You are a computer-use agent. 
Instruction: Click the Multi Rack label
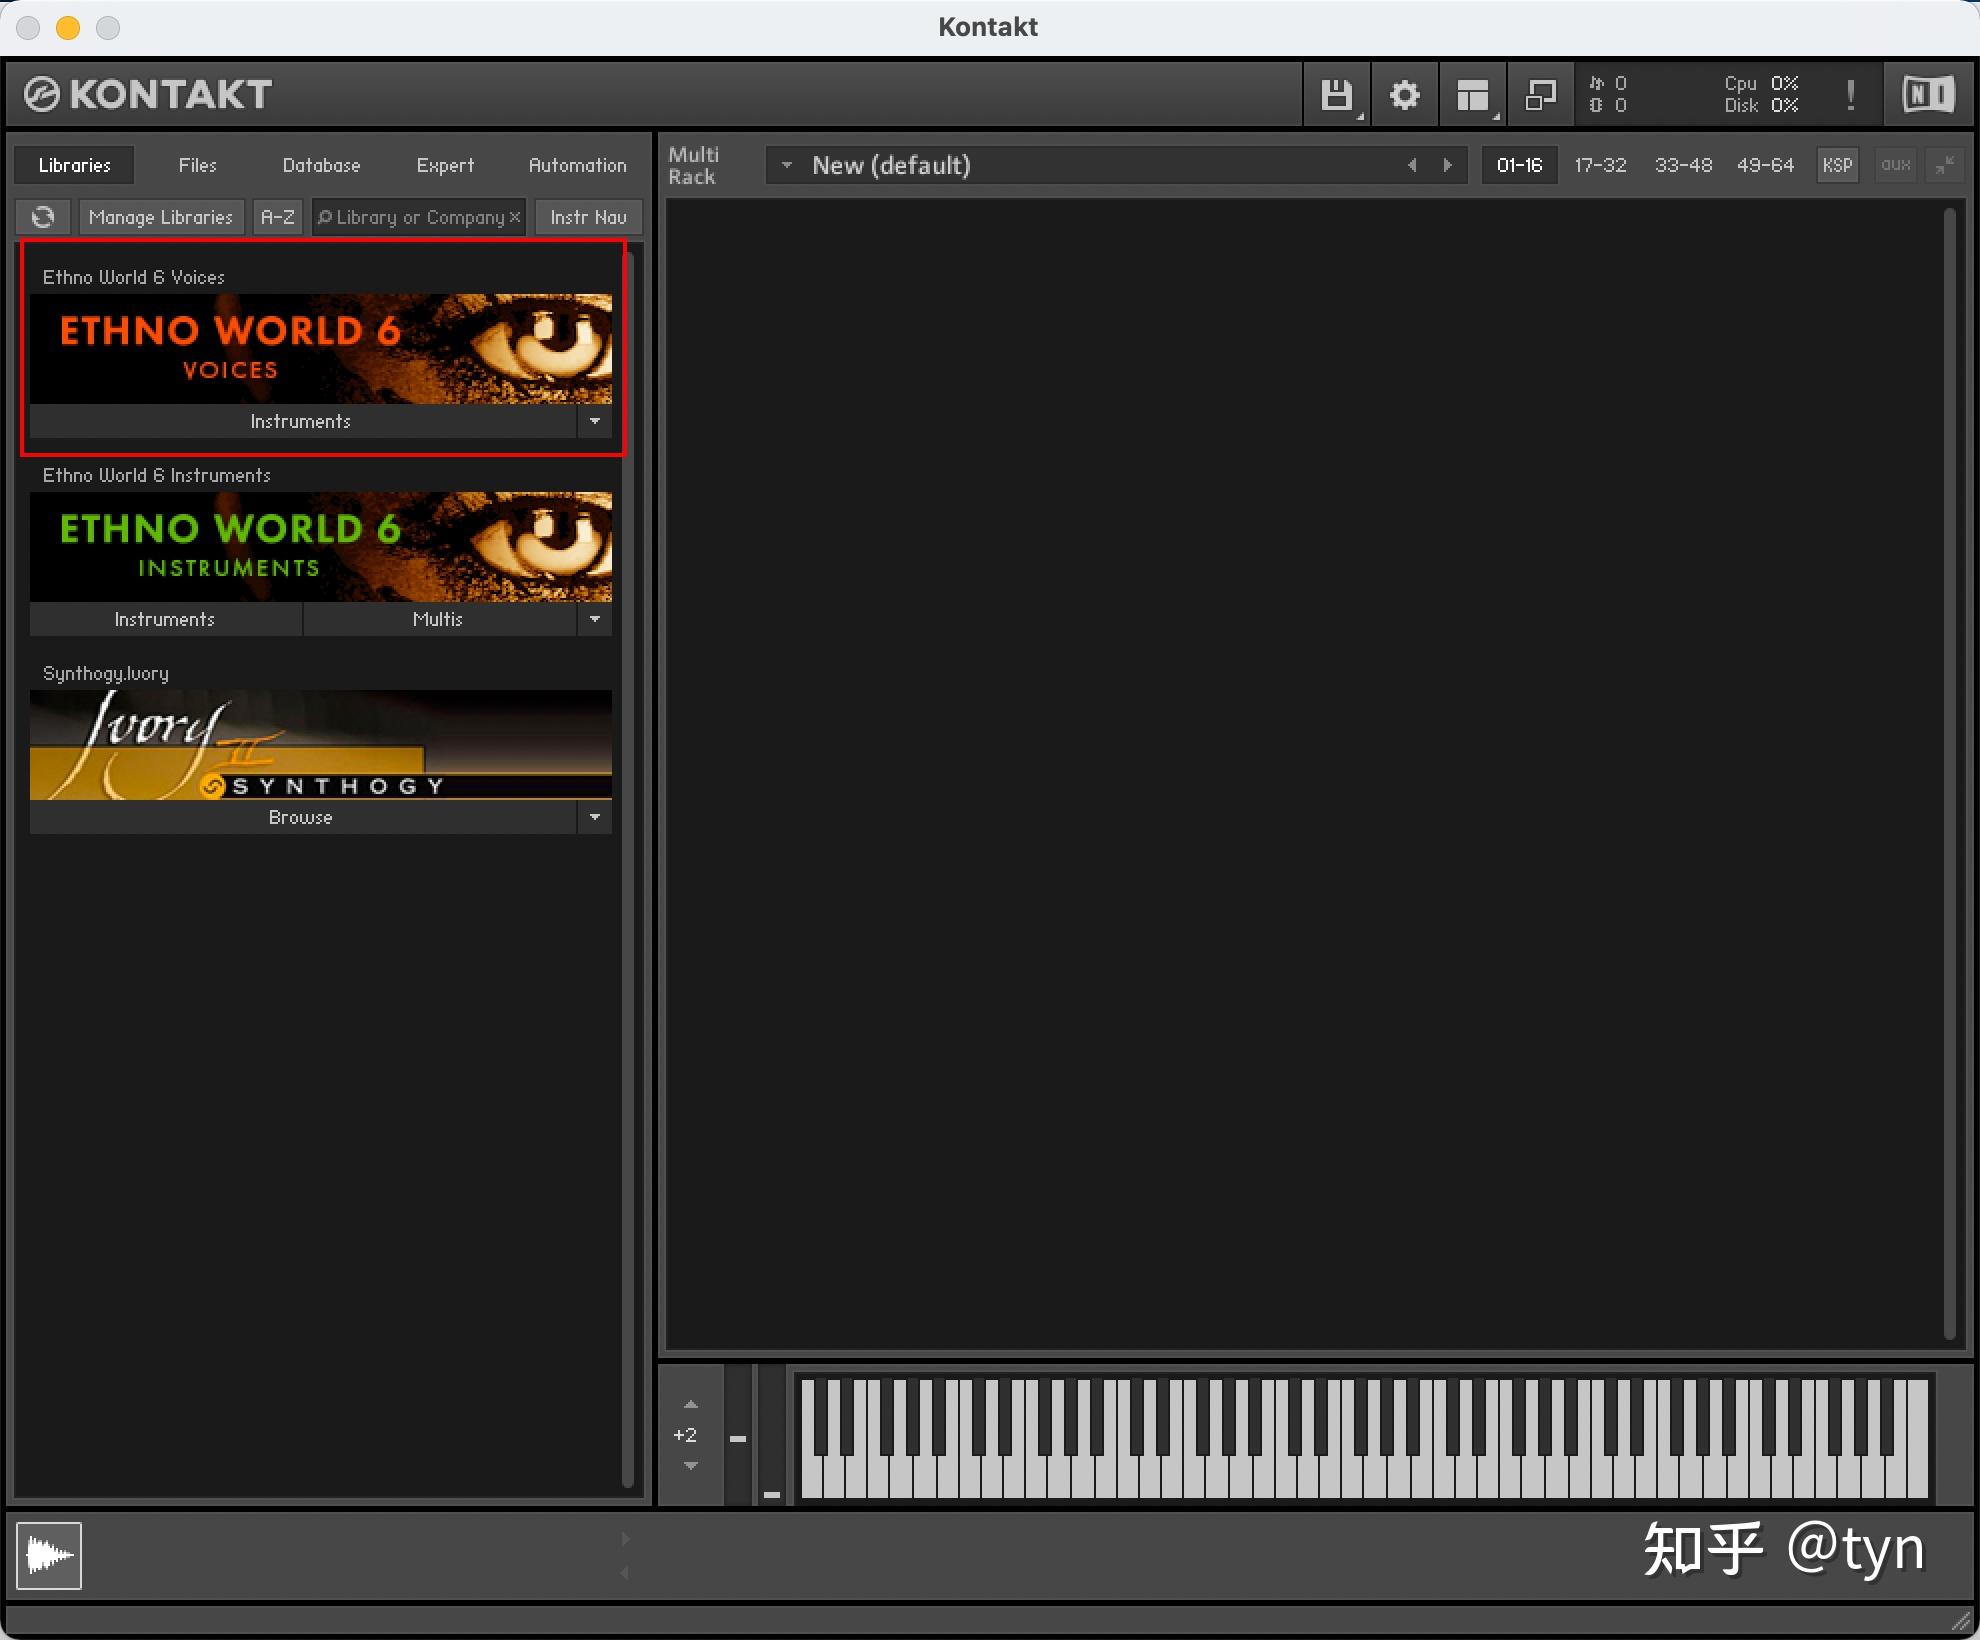tap(693, 165)
